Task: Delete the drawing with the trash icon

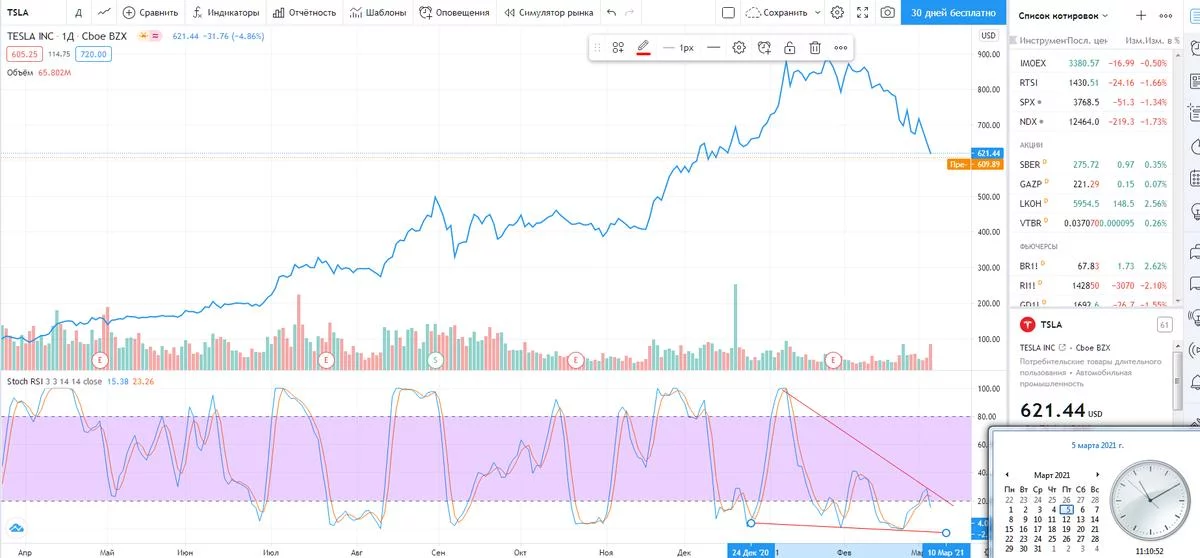Action: 815,47
